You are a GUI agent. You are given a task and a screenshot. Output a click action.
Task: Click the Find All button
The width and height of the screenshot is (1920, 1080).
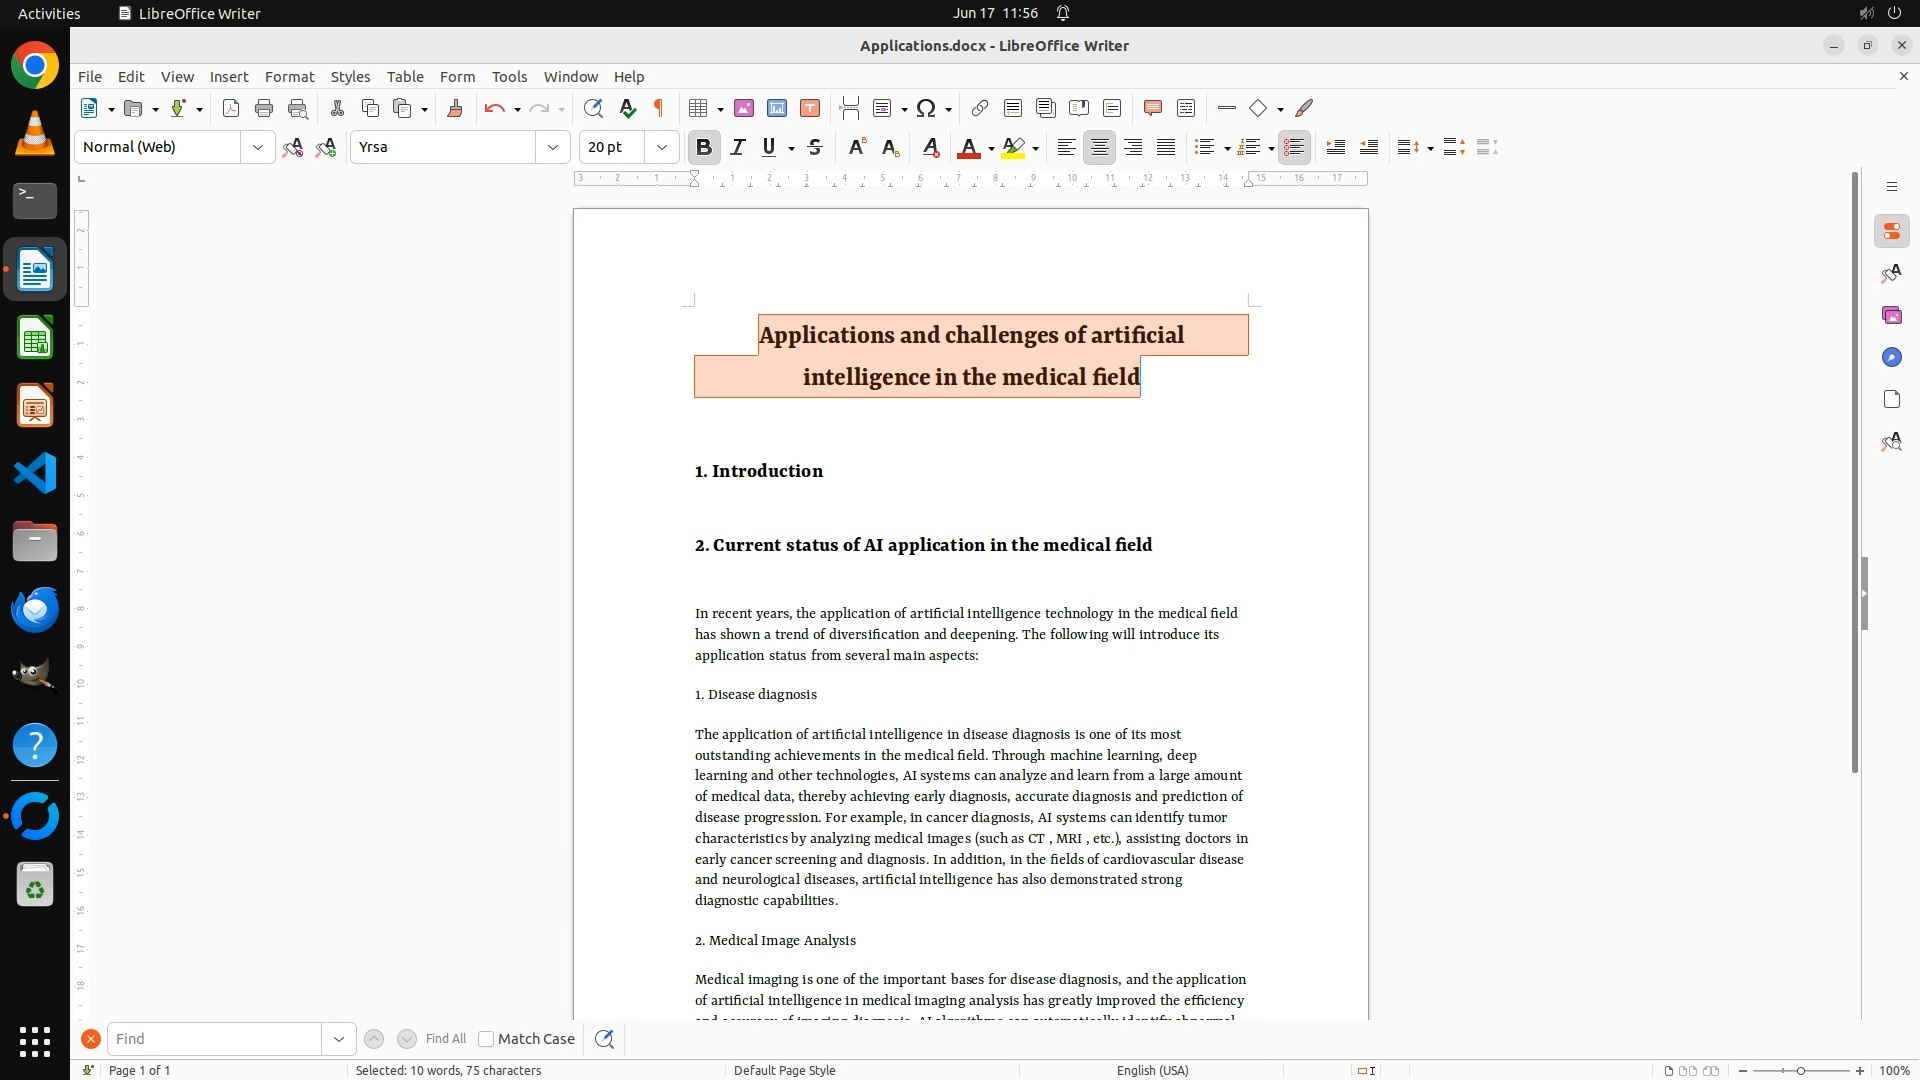445,1039
